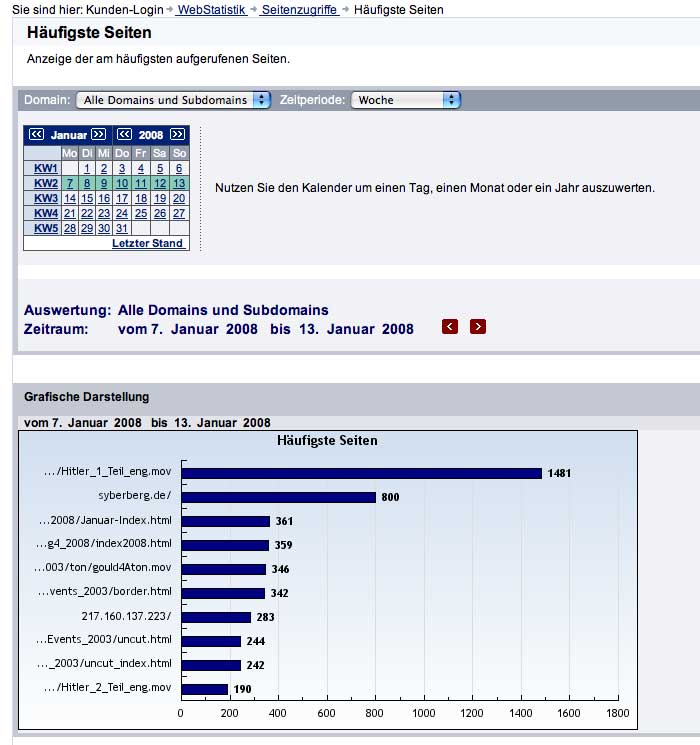This screenshot has height=745, width=700.
Task: Click the Hitler_1_Teil_eng.mov bar showing 1481
Action: (x=360, y=473)
